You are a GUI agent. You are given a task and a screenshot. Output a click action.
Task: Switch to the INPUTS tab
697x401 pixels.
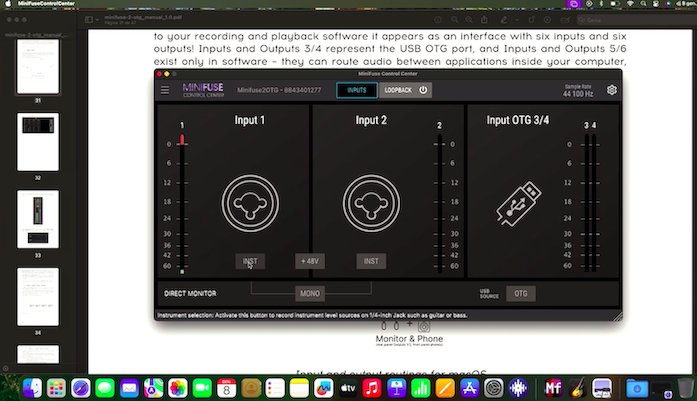pos(356,90)
